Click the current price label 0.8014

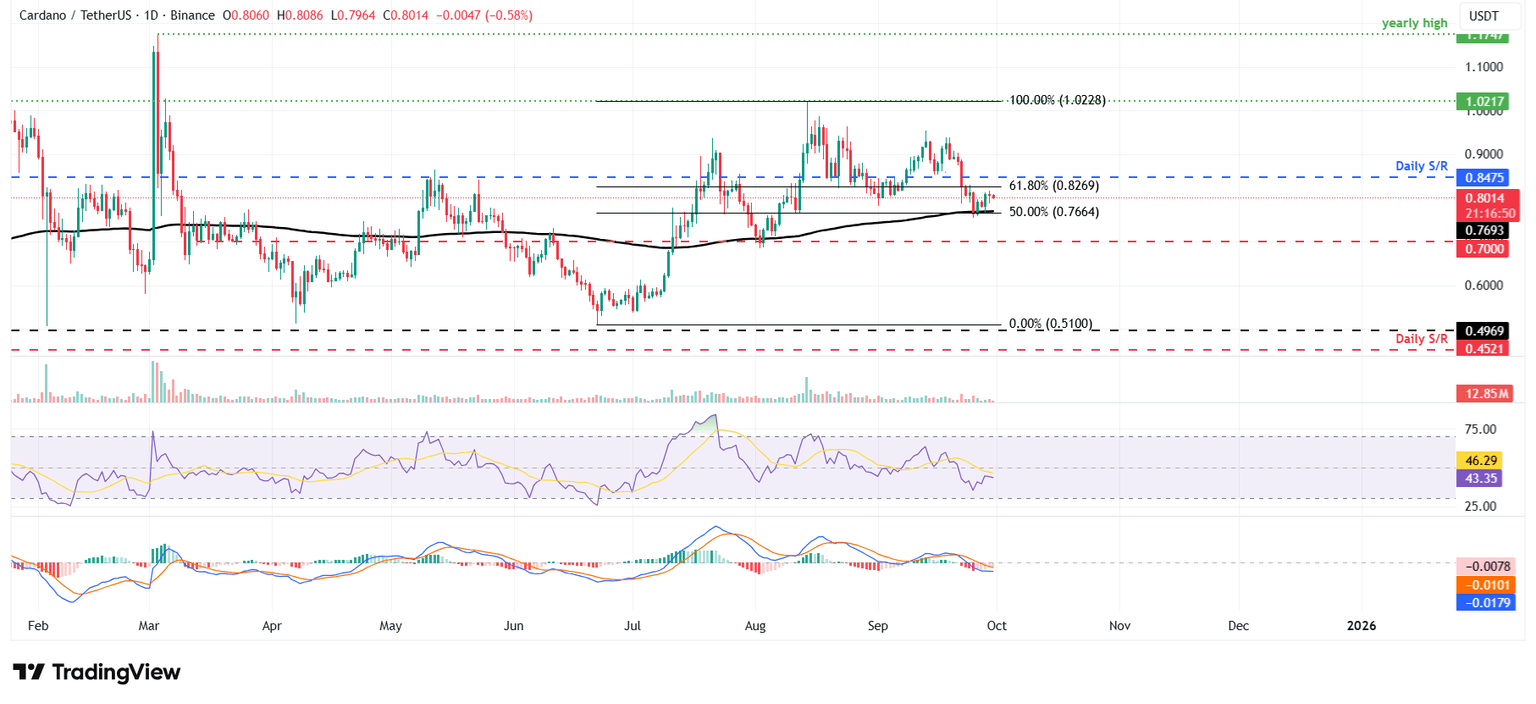(x=1487, y=198)
